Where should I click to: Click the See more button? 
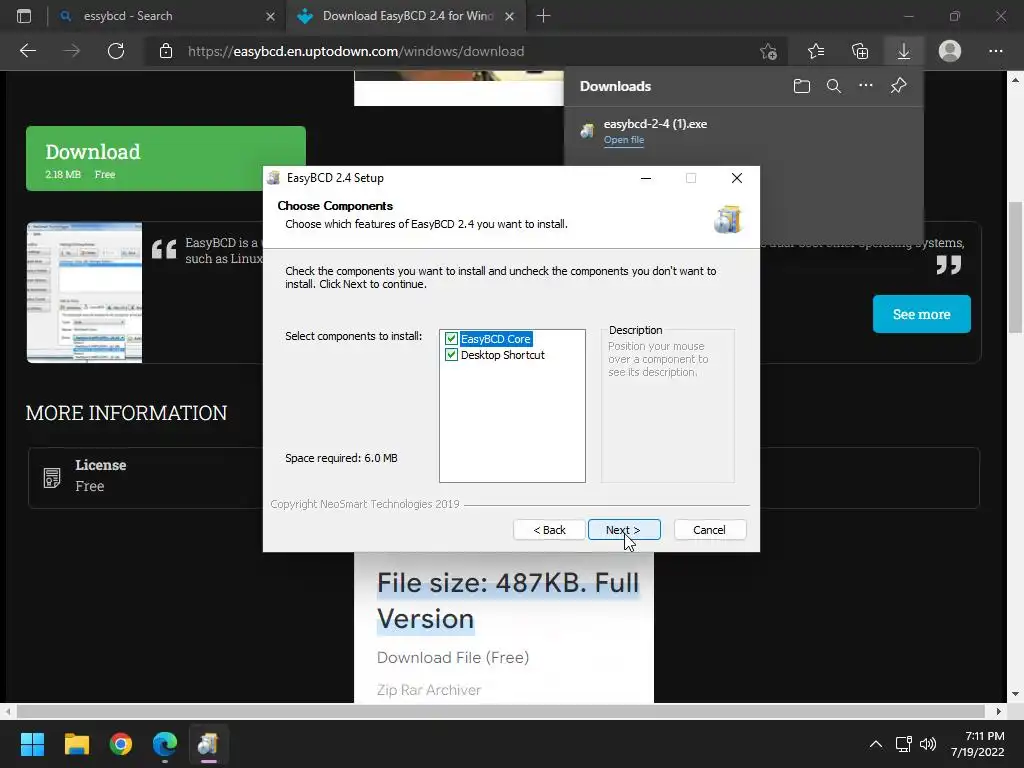(921, 314)
